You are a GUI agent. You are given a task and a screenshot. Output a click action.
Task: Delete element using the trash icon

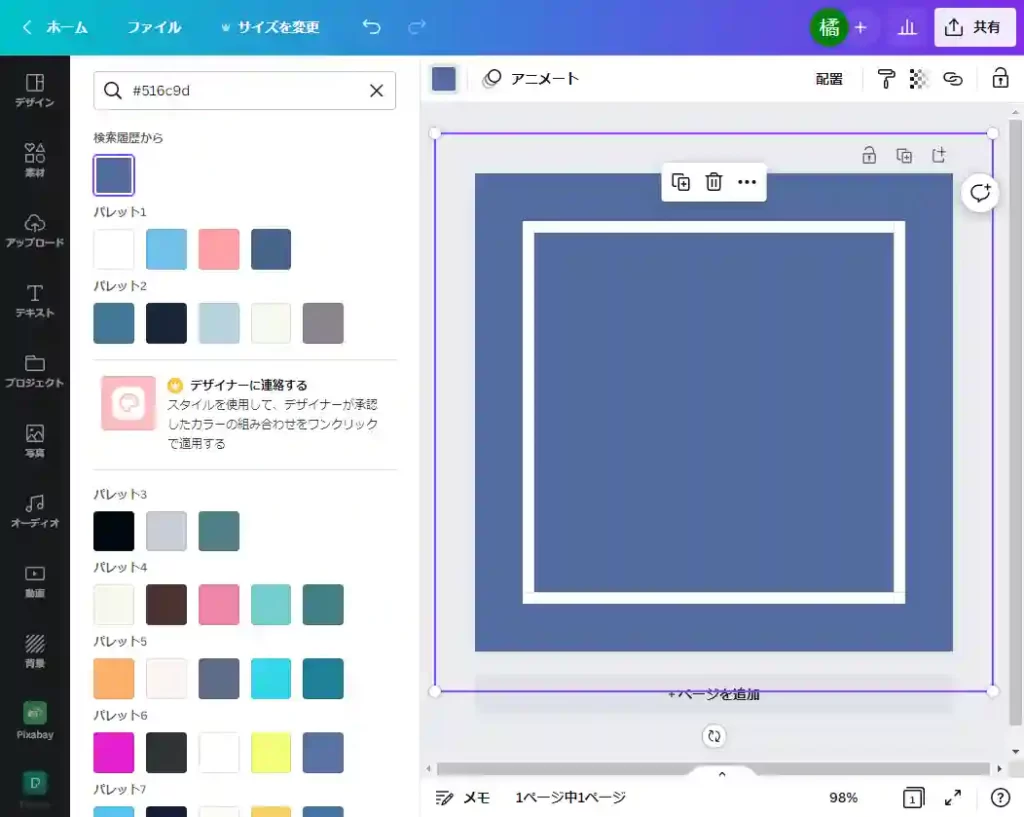[714, 182]
